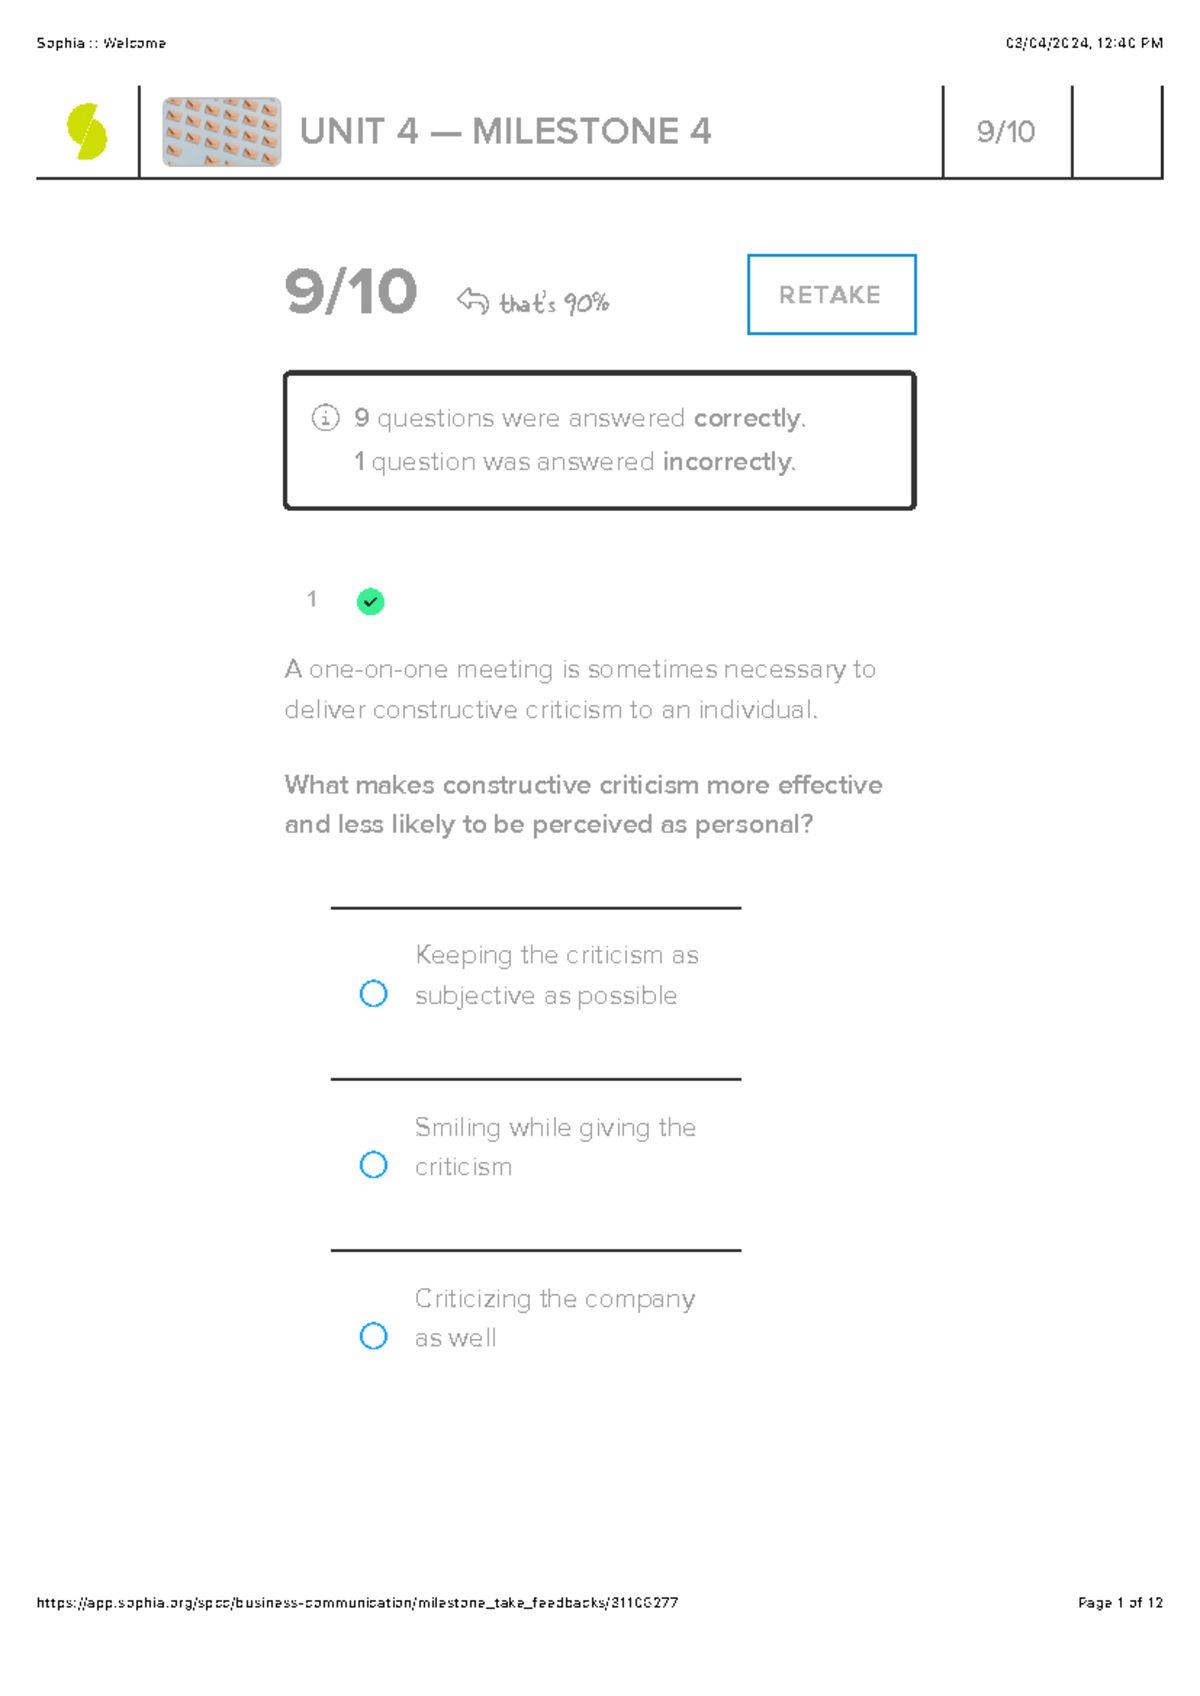This screenshot has height=1696, width=1200.
Task: Click the large 9/10 score display
Action: point(351,293)
